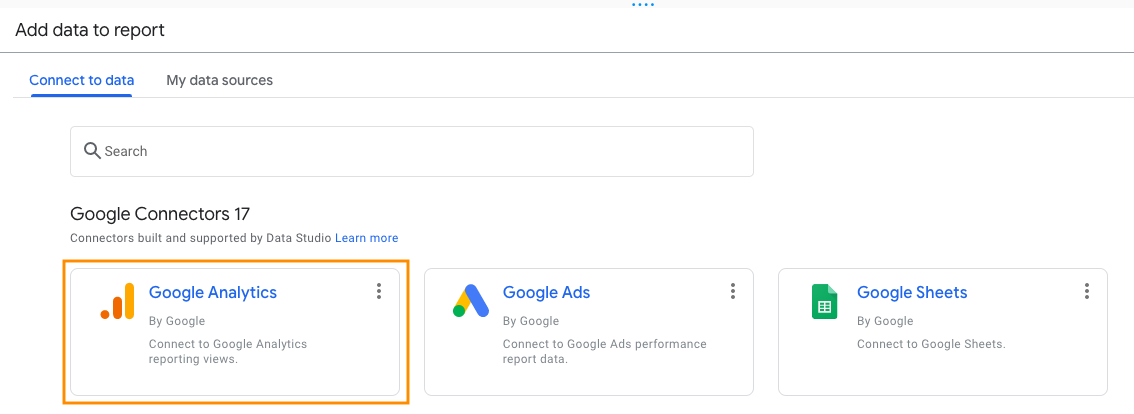1134x414 pixels.
Task: Select the Google Analytics connector title
Action: click(213, 292)
